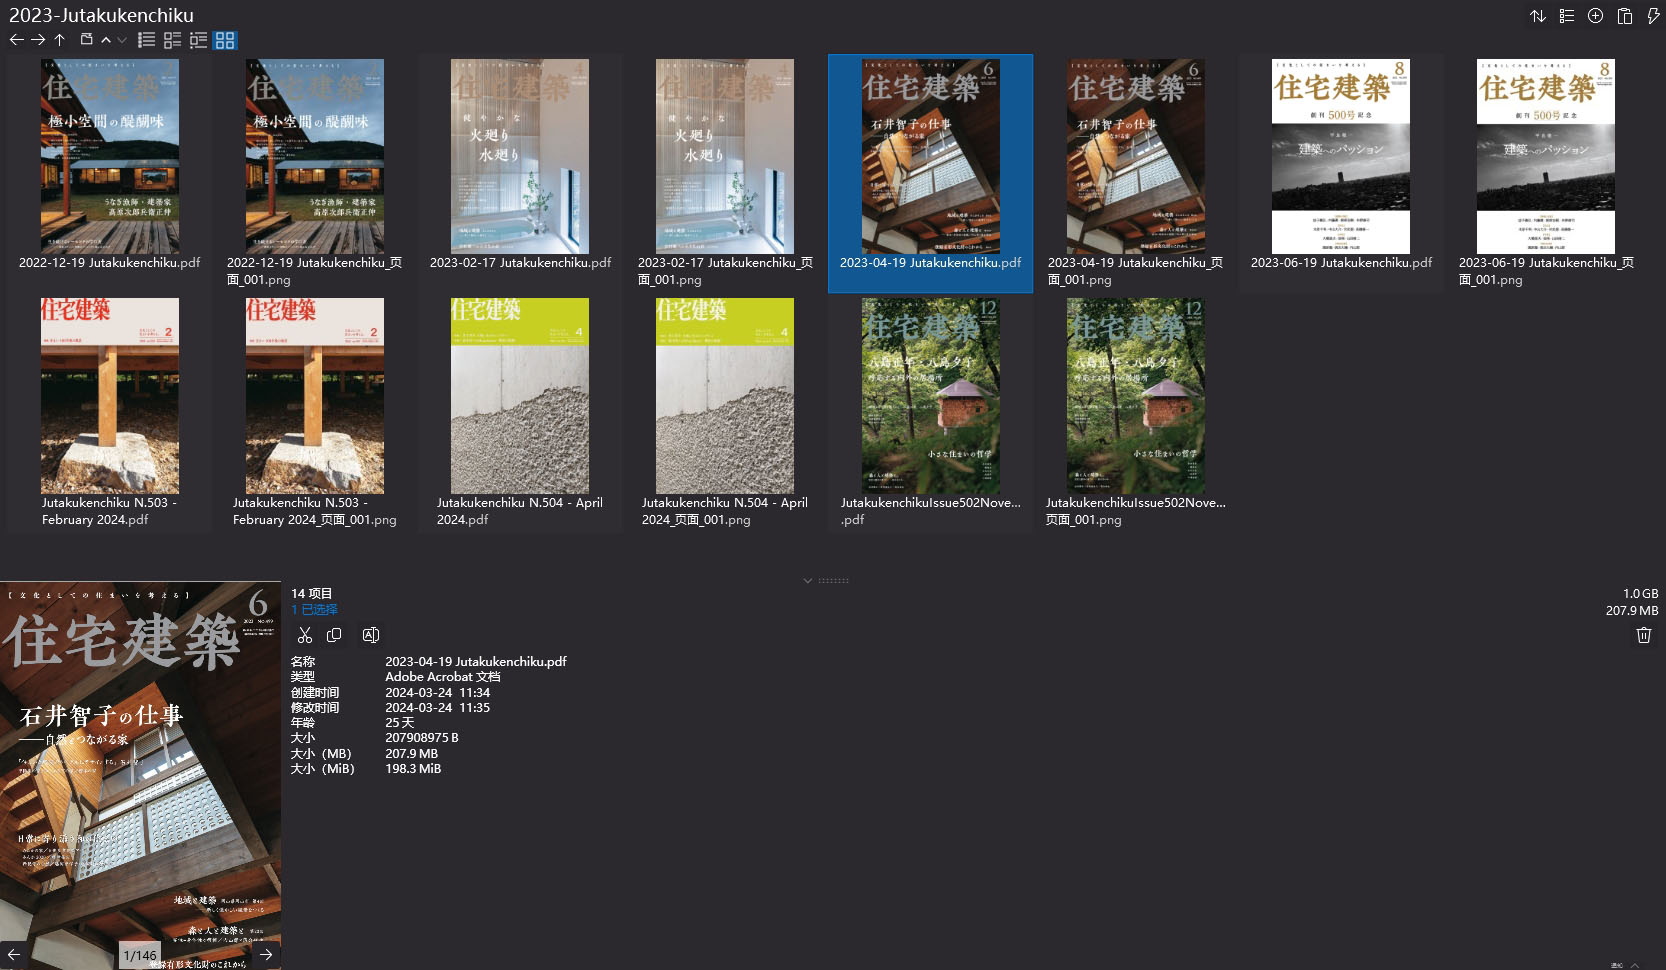Toggle grid view mode

coord(224,40)
